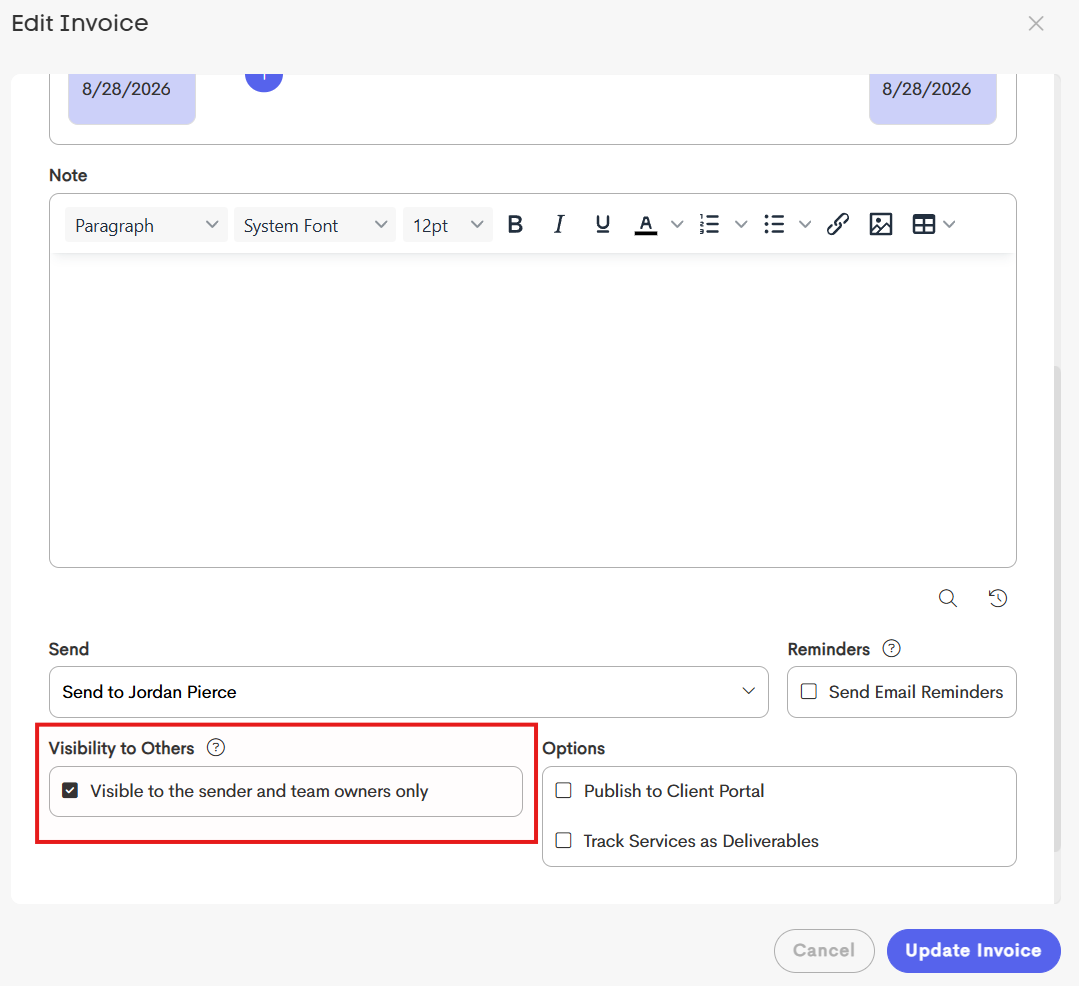Image resolution: width=1079 pixels, height=986 pixels.
Task: Open the System Font dropdown
Action: [x=314, y=225]
